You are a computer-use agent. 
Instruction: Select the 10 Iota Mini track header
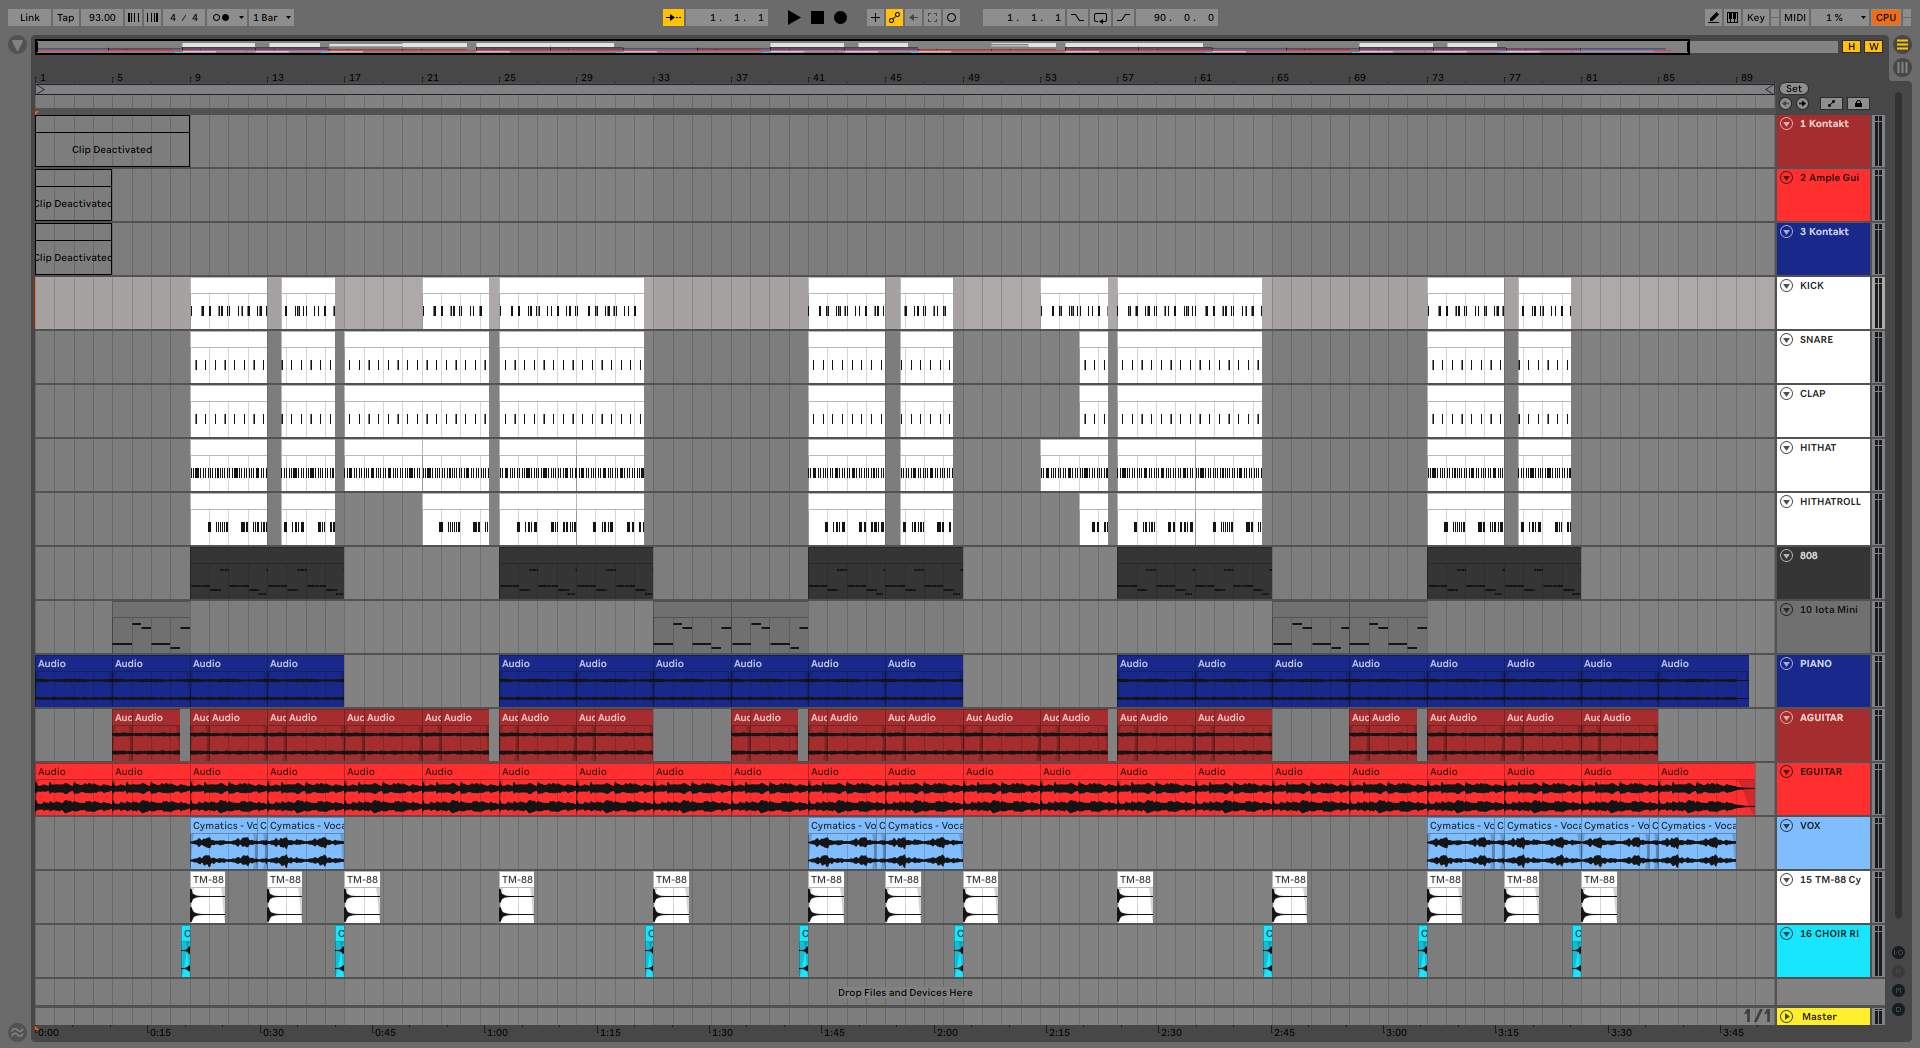(1823, 627)
